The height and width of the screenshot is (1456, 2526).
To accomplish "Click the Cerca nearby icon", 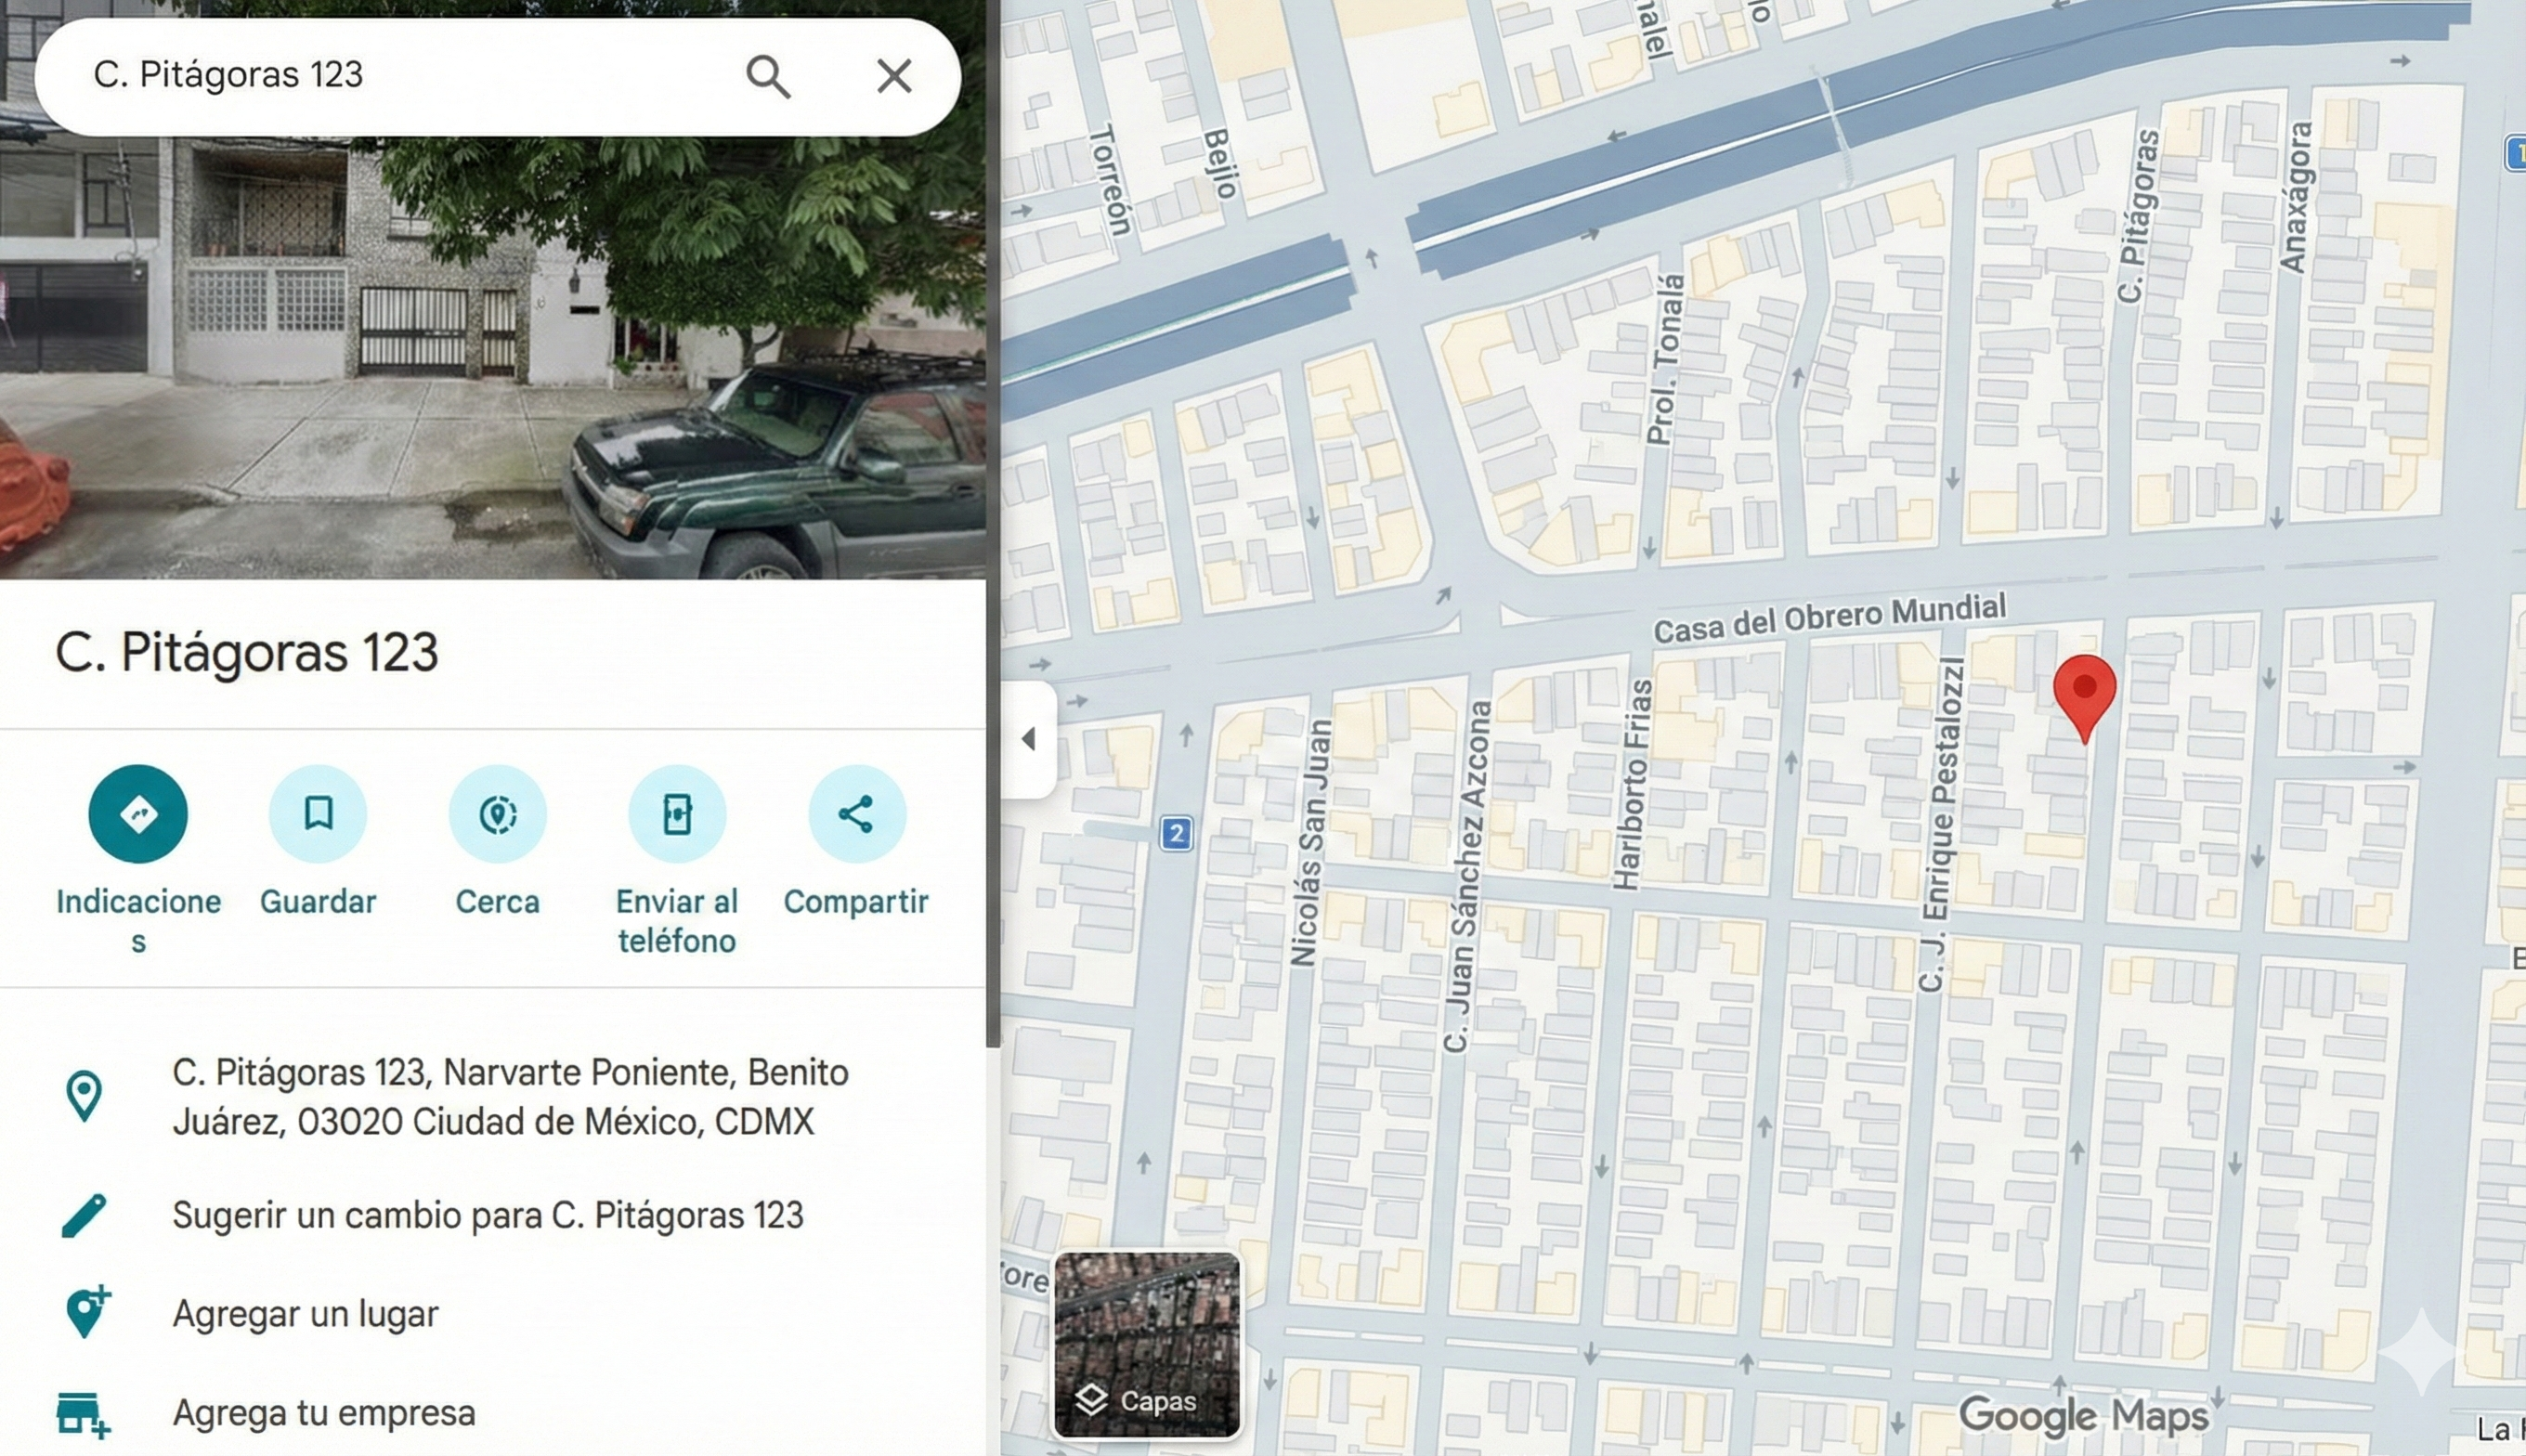I will (497, 814).
